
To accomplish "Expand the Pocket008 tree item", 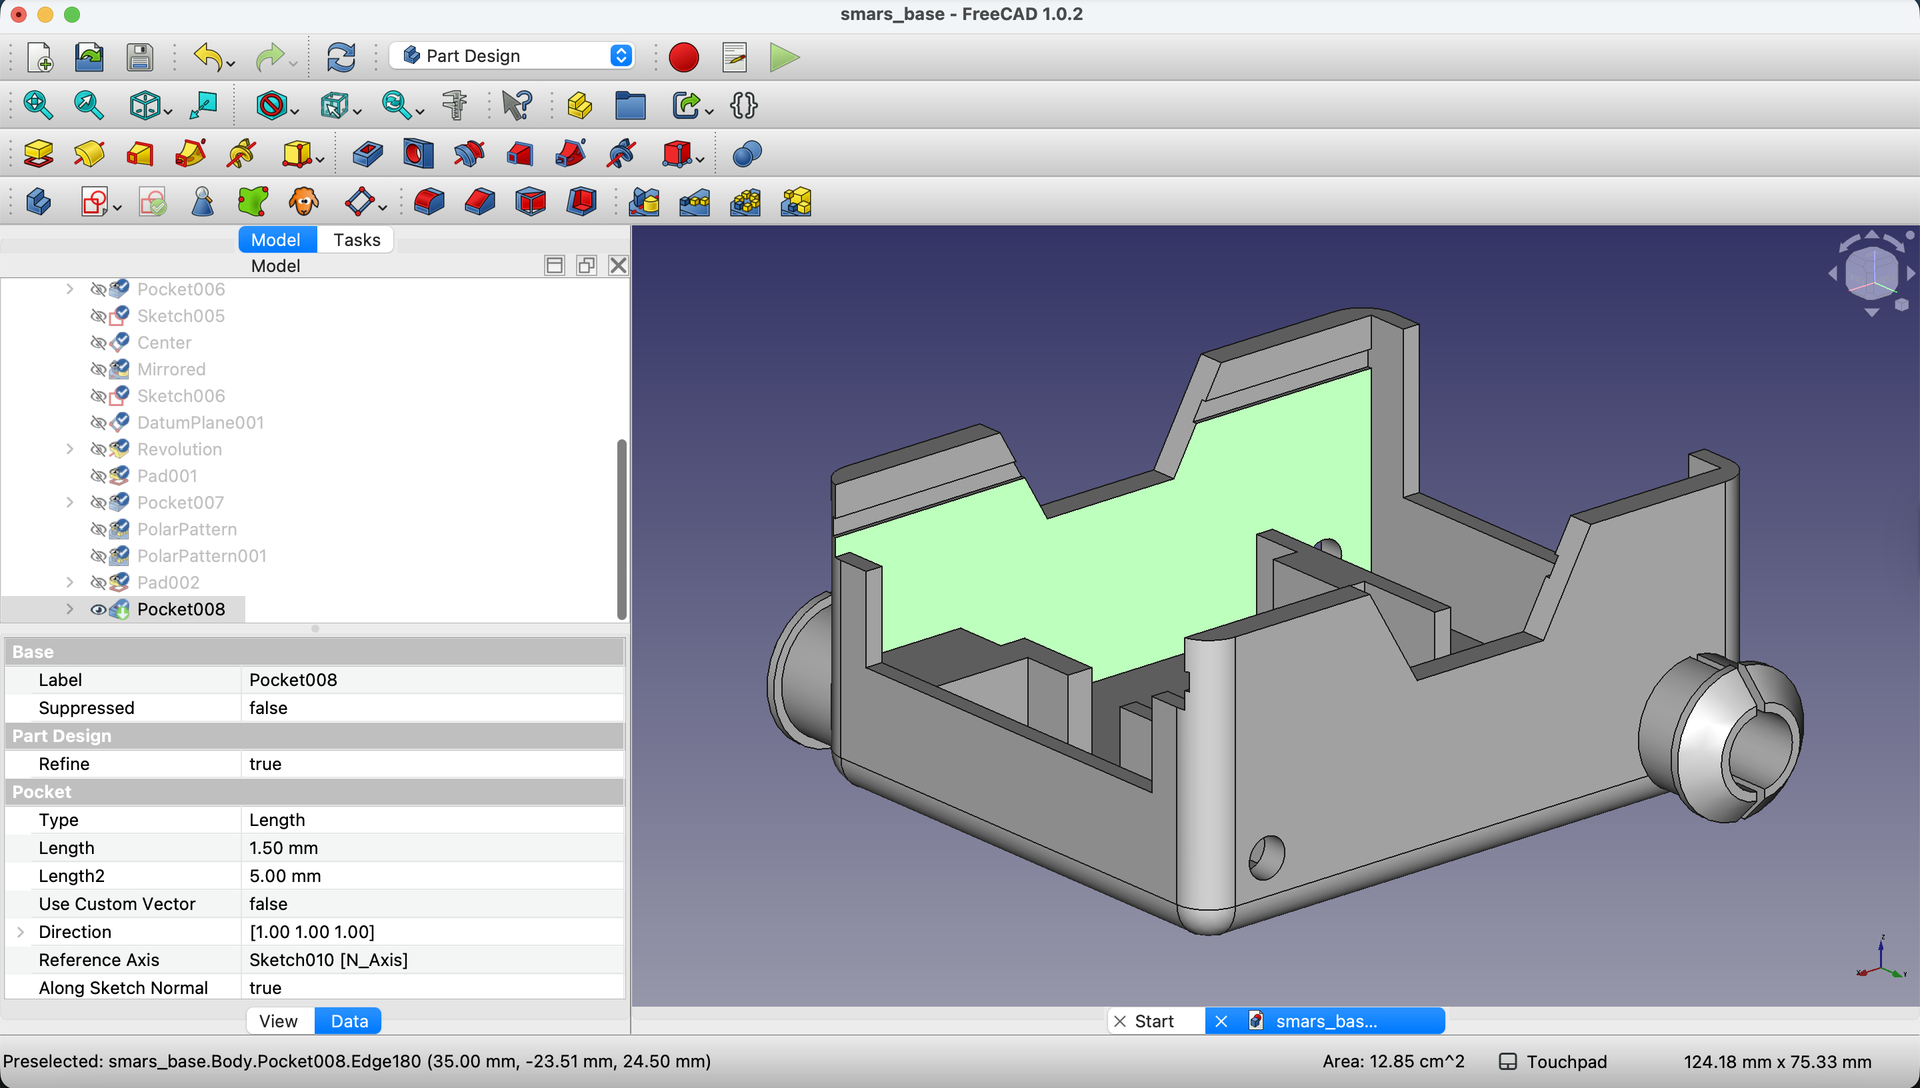I will coord(69,609).
